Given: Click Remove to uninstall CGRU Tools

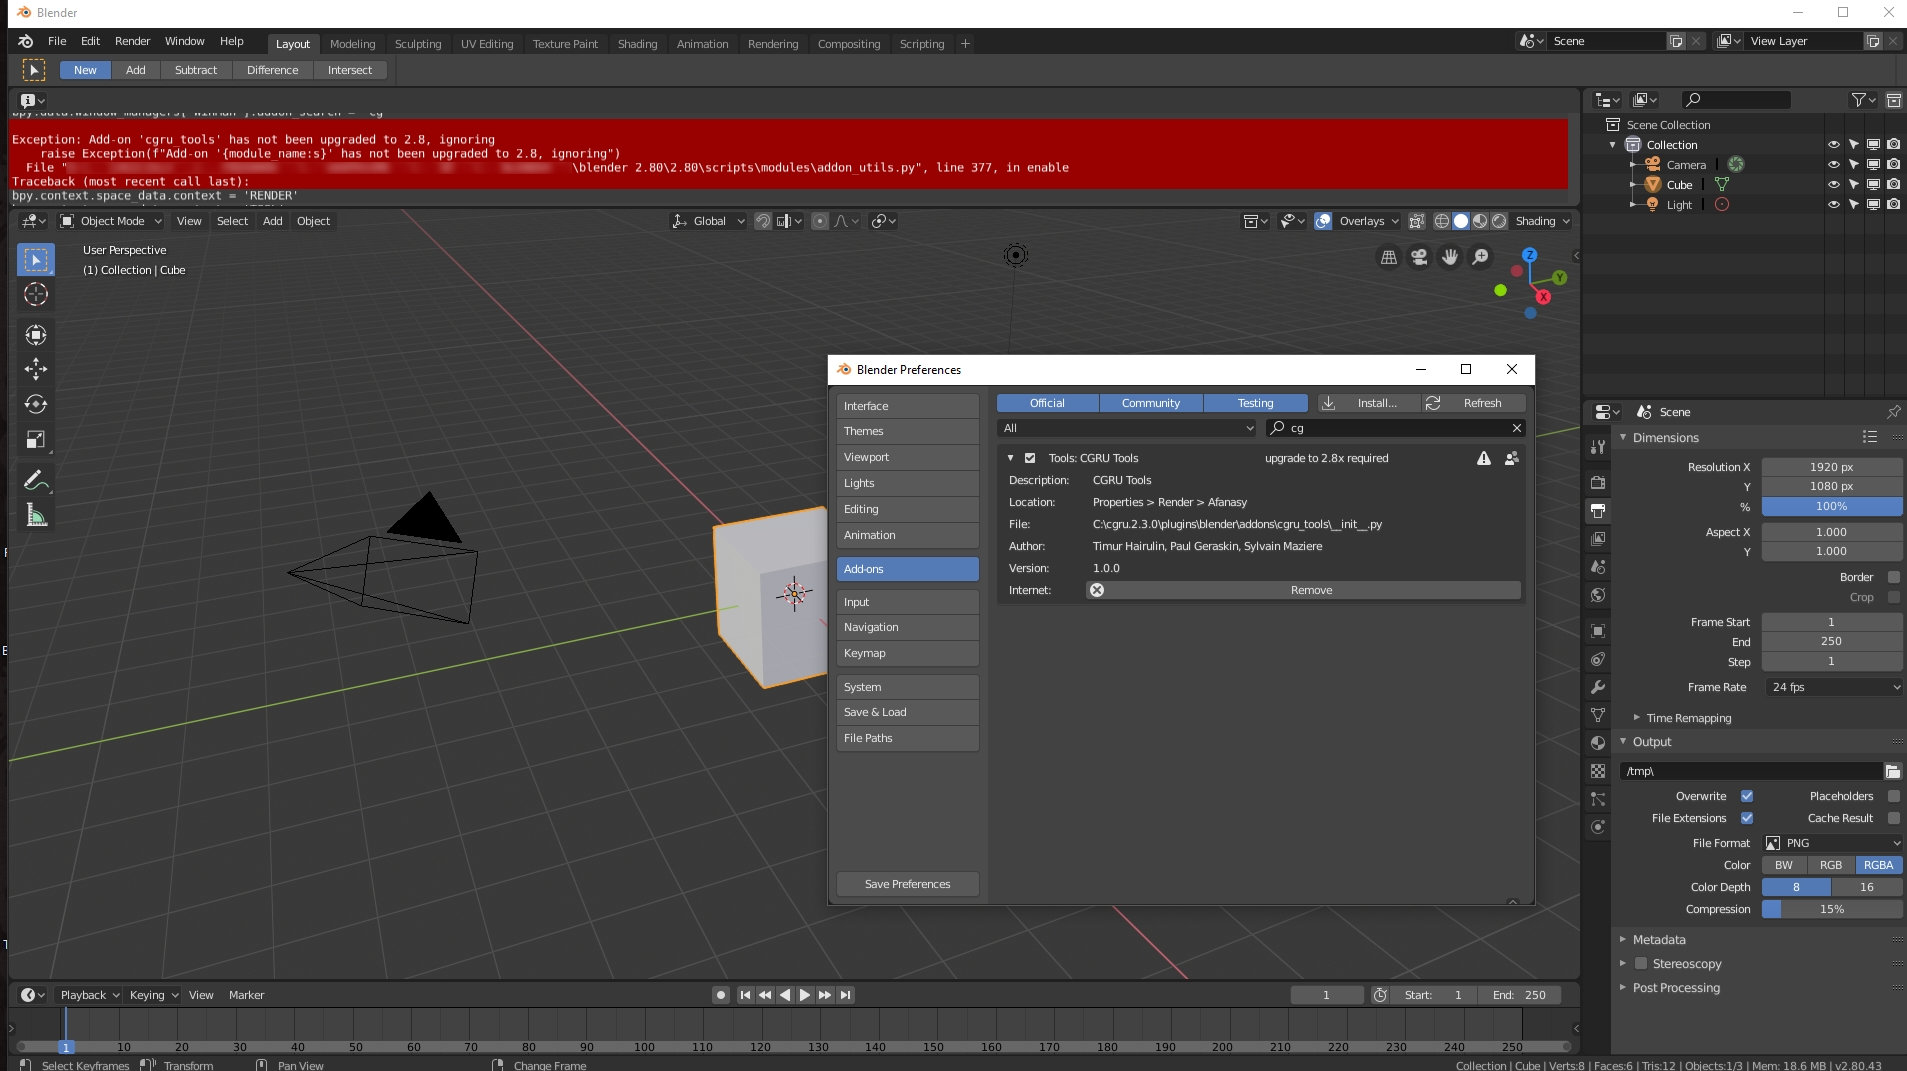Looking at the screenshot, I should click(x=1310, y=590).
